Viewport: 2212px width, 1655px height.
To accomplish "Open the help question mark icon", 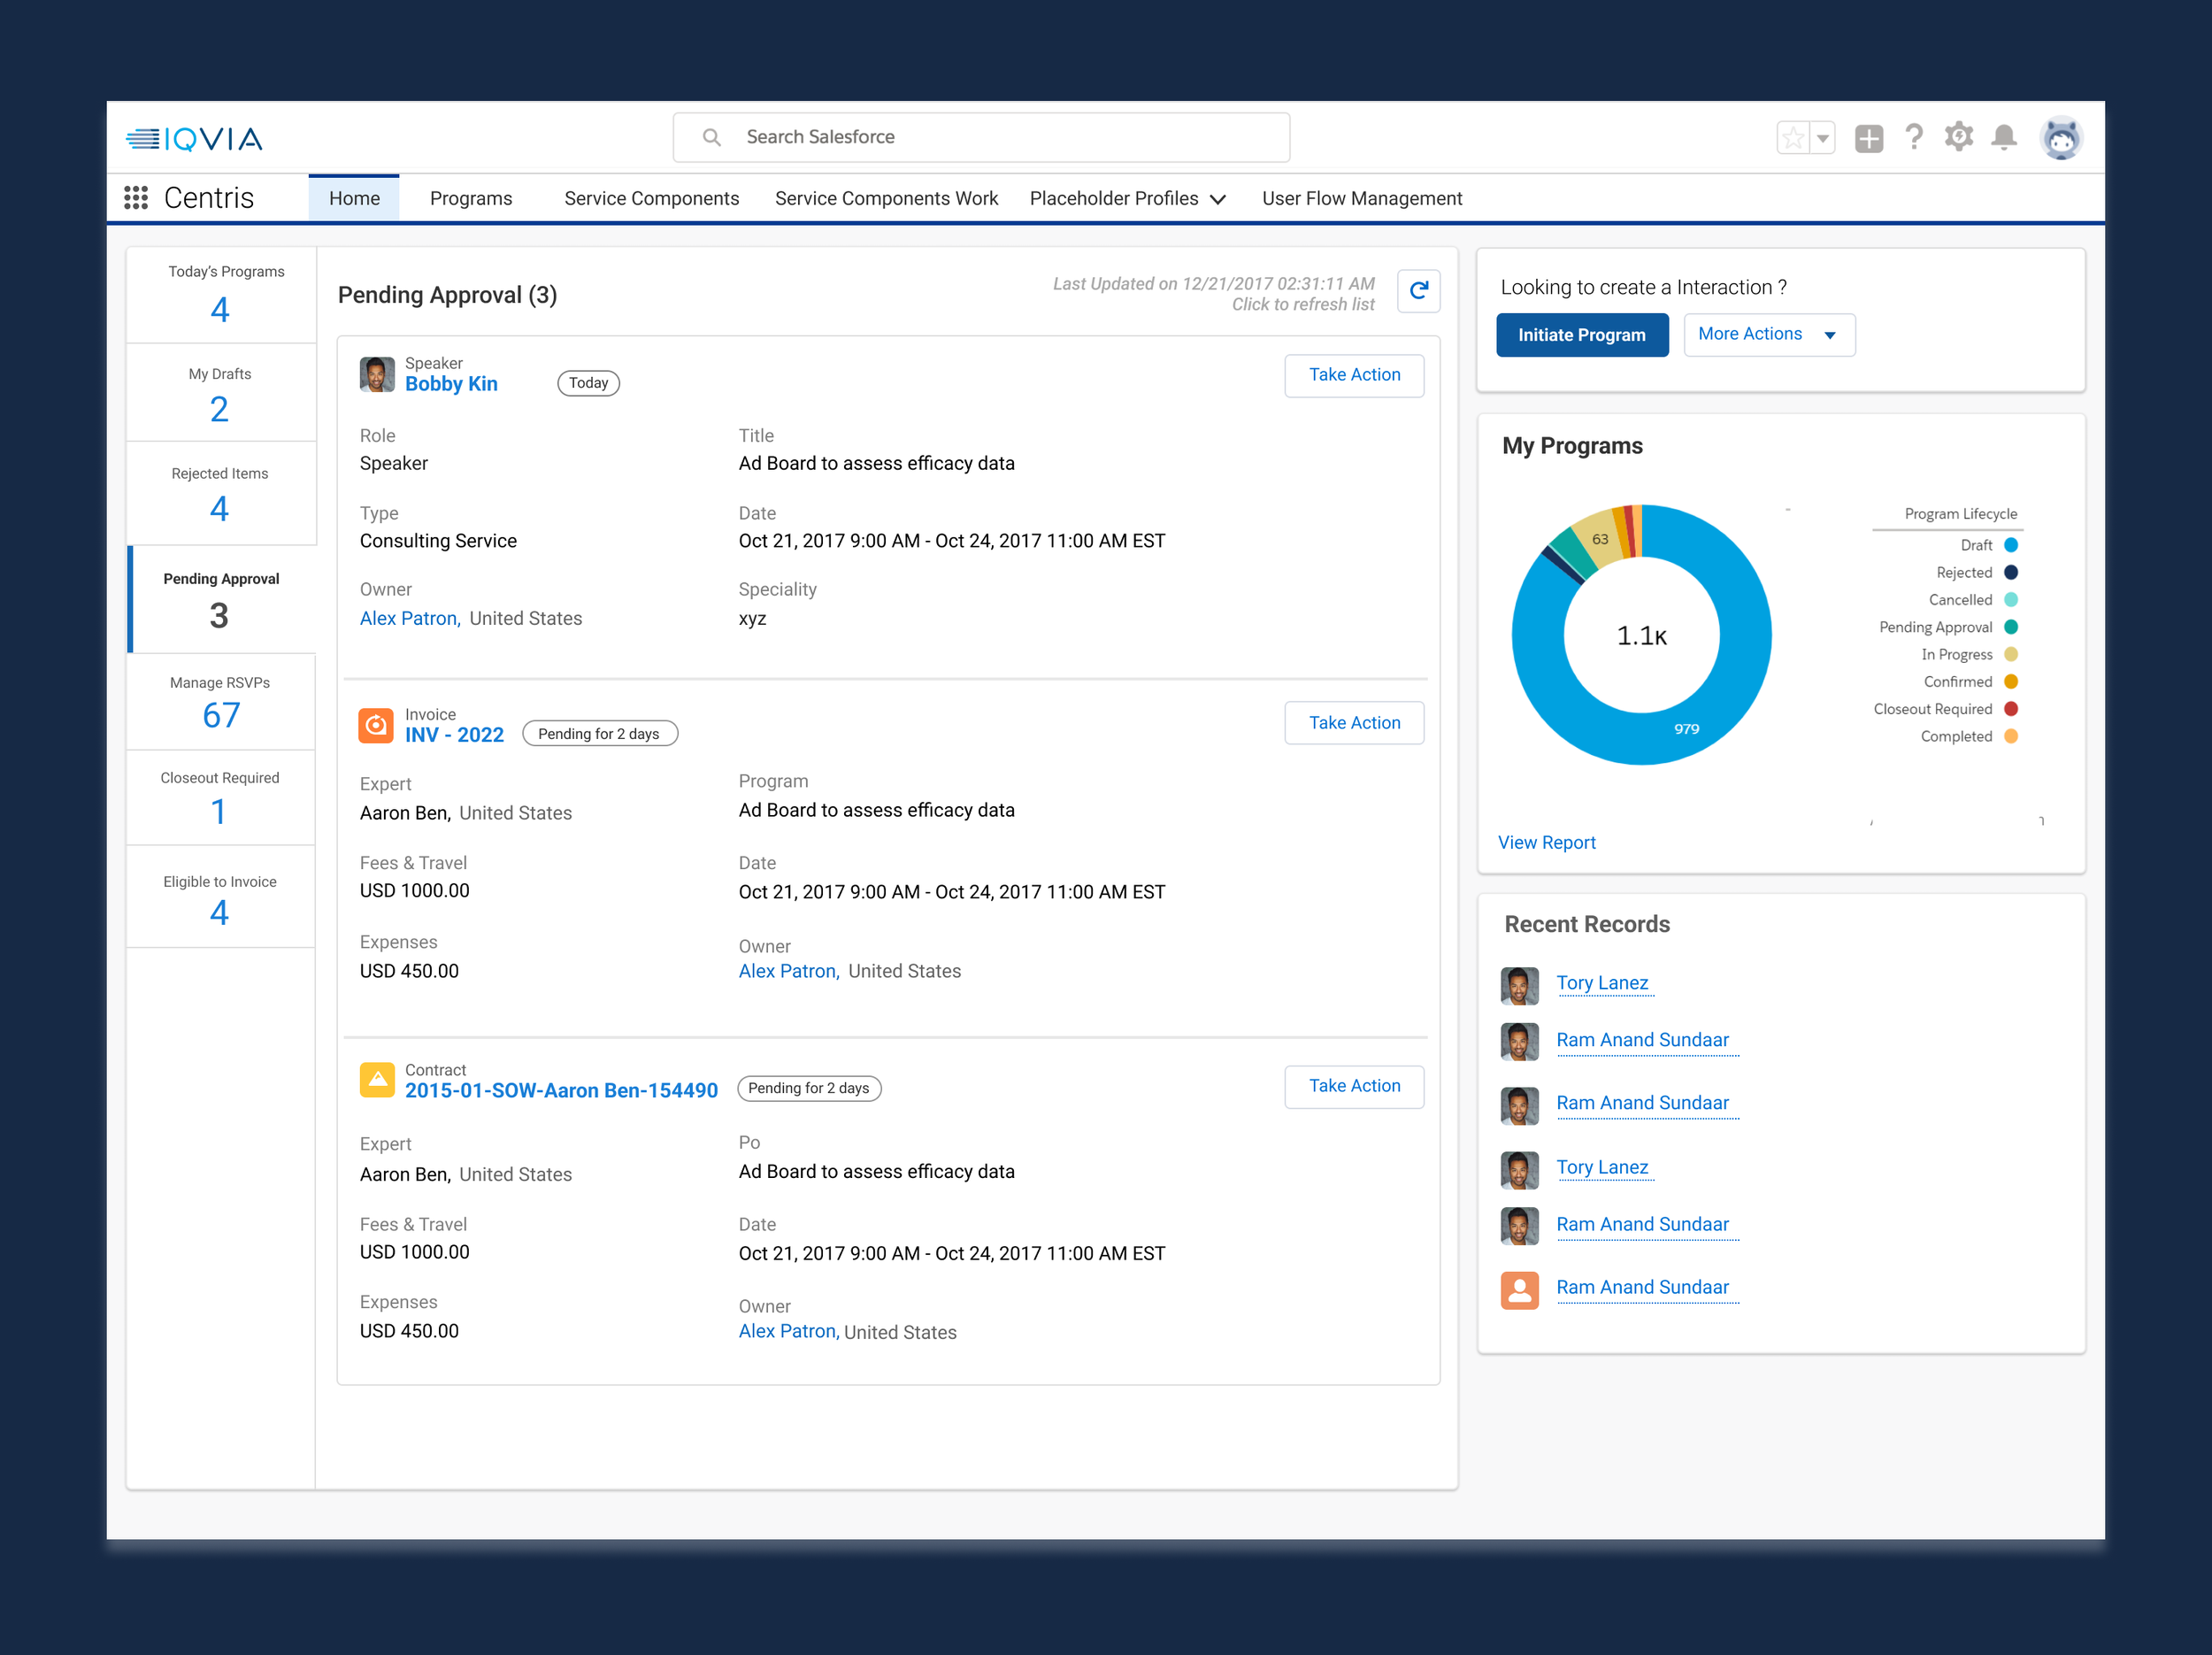I will [1913, 137].
